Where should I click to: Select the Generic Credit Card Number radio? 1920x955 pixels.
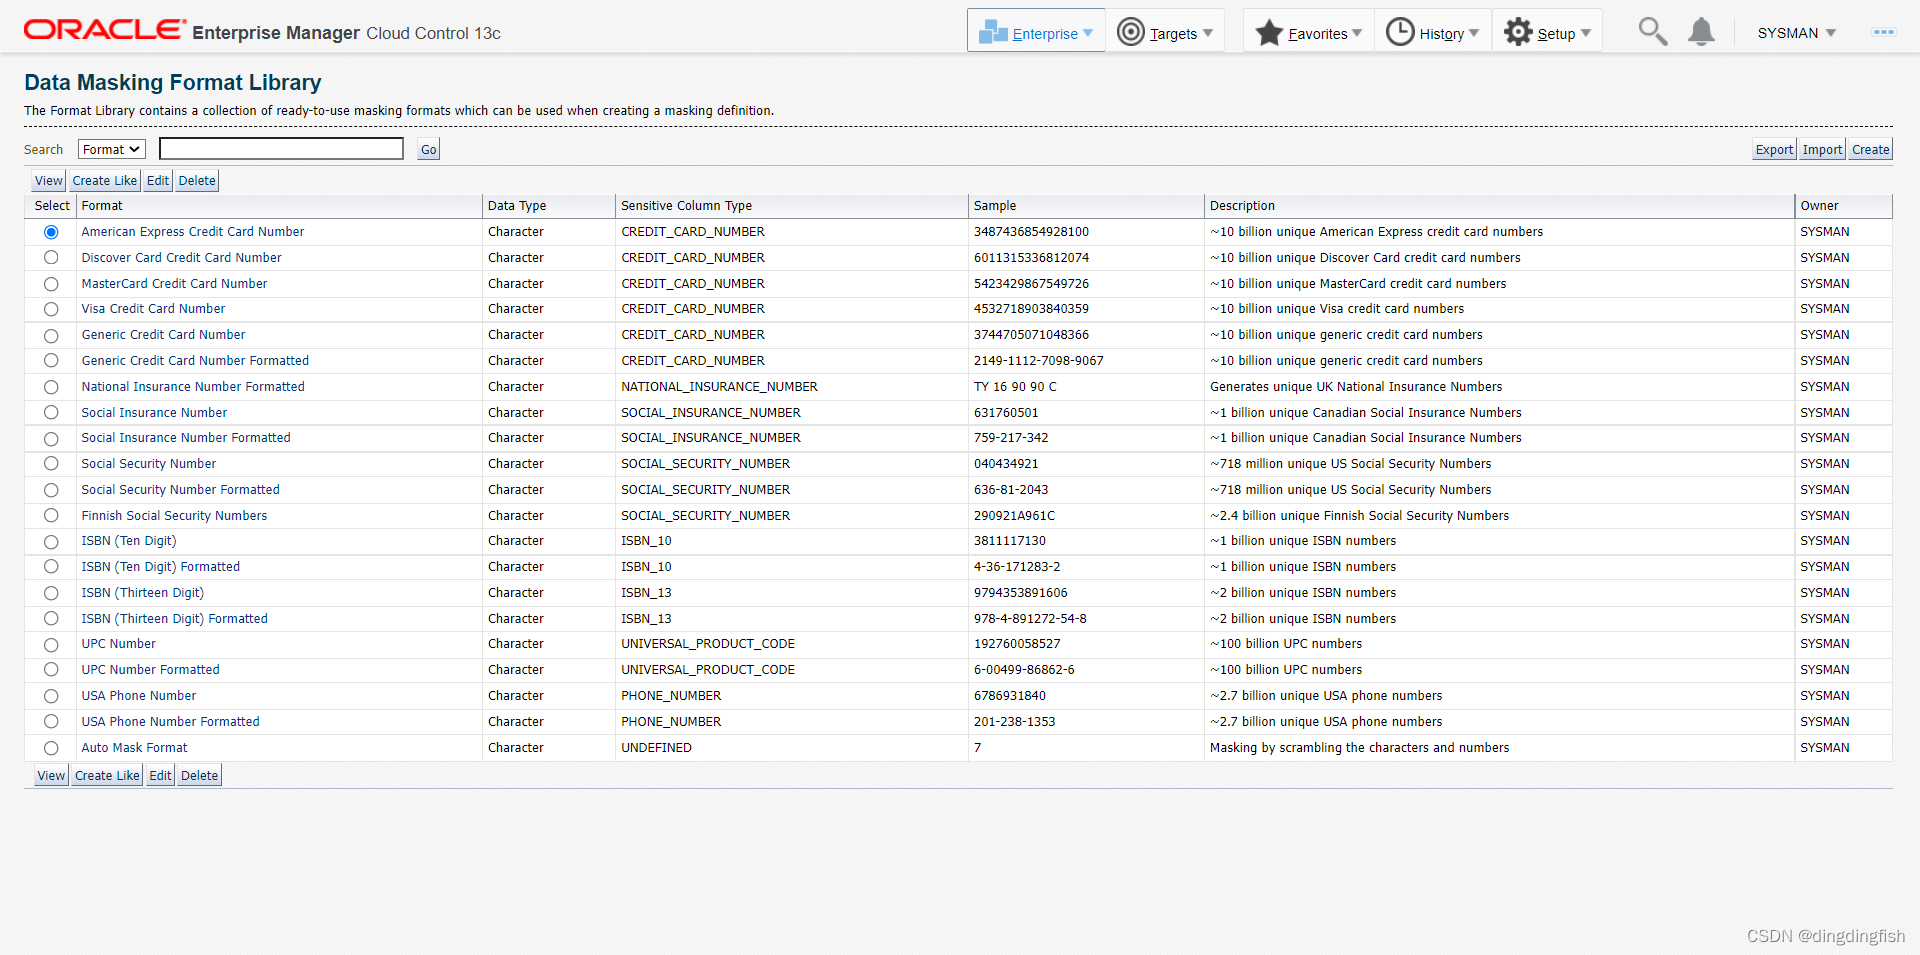pos(51,335)
